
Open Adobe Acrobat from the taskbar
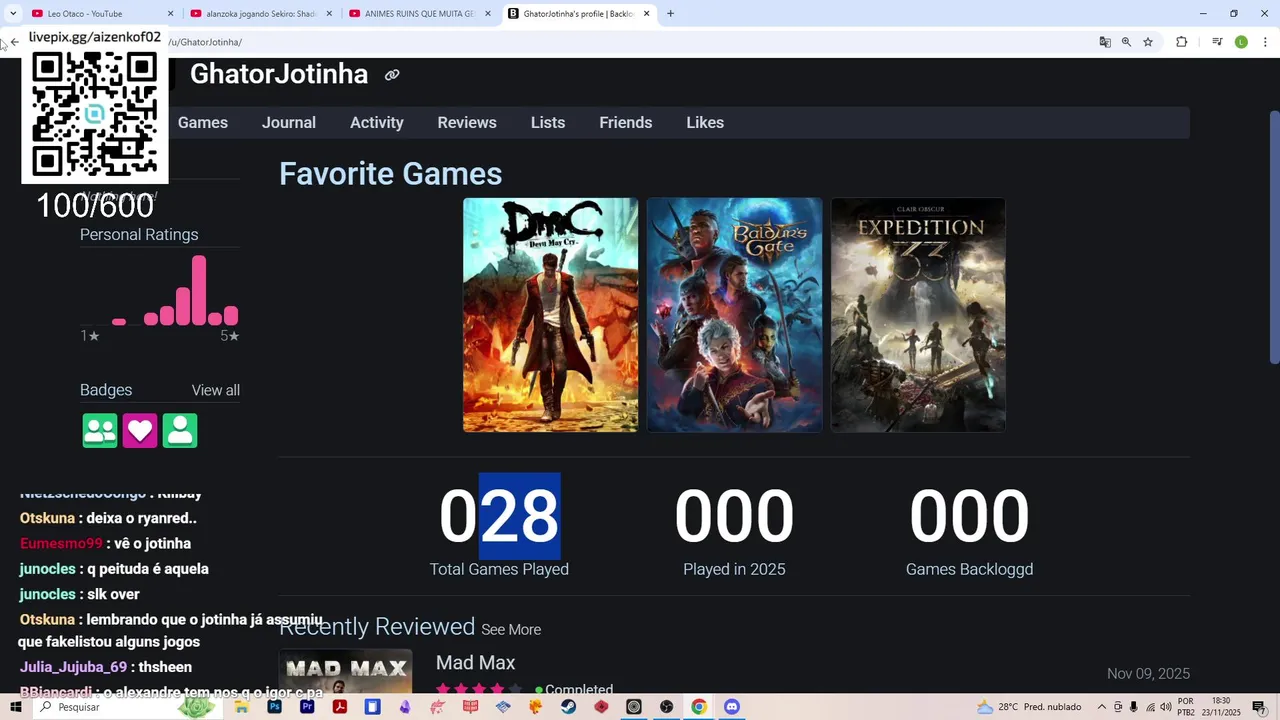point(340,707)
